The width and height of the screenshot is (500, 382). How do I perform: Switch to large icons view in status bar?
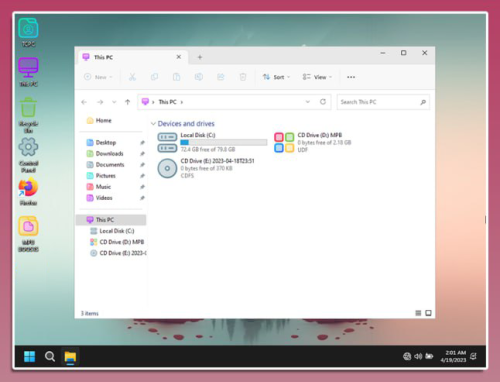(x=428, y=313)
